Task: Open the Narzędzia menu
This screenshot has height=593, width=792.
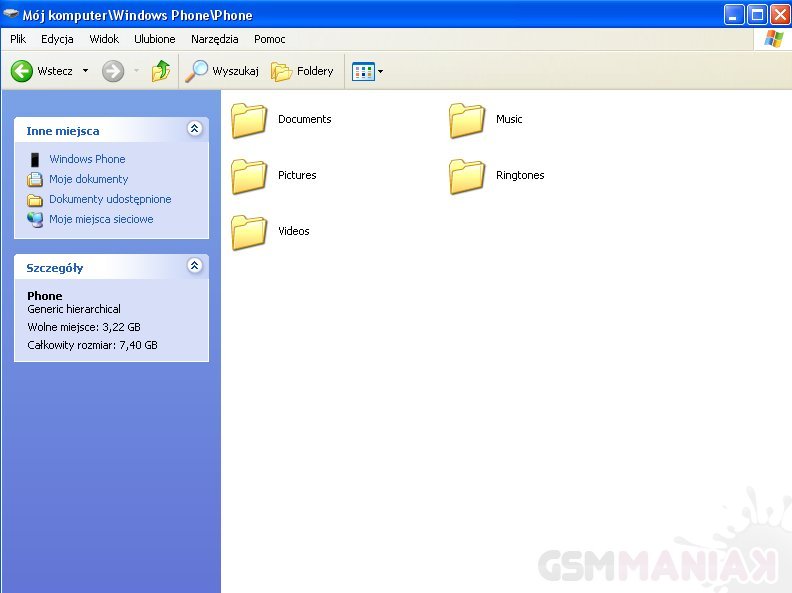Action: click(x=214, y=39)
